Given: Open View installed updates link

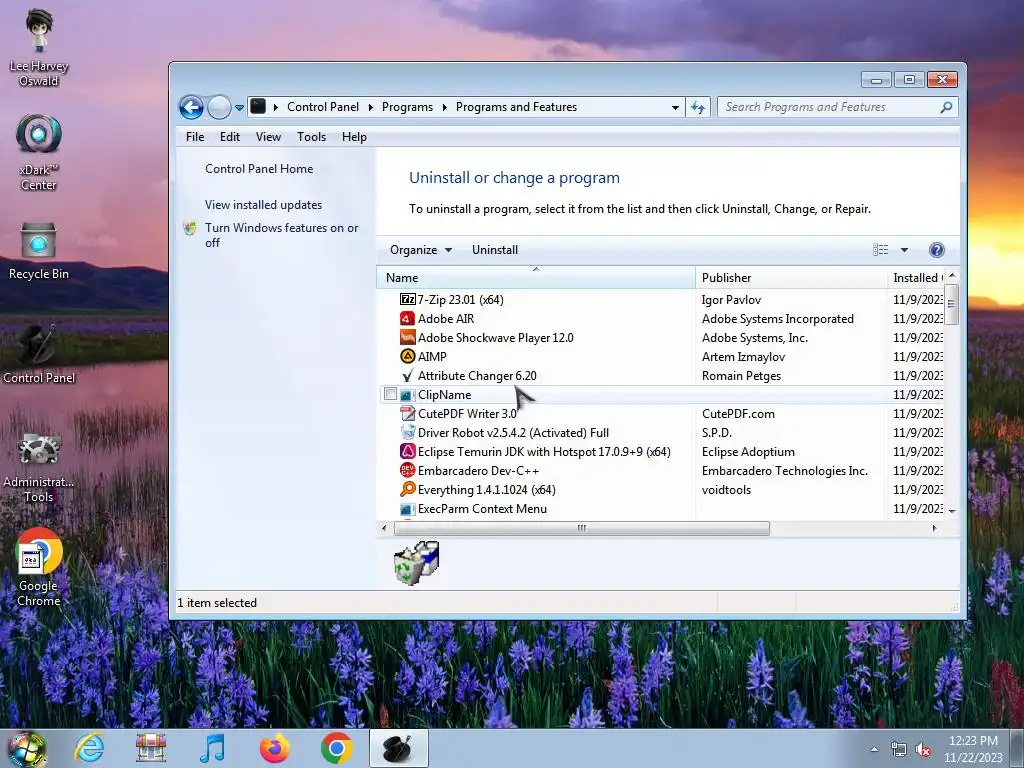Looking at the screenshot, I should [263, 204].
